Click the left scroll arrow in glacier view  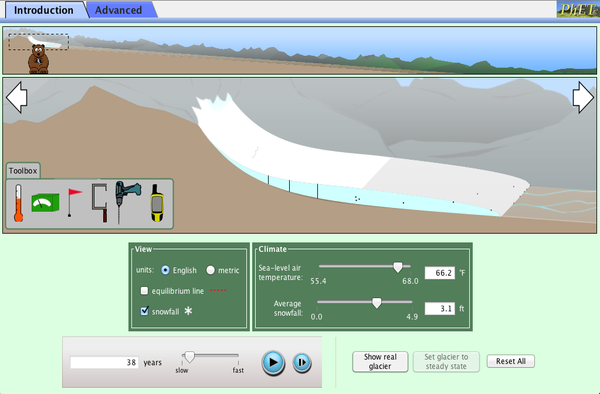pyautogui.click(x=16, y=97)
